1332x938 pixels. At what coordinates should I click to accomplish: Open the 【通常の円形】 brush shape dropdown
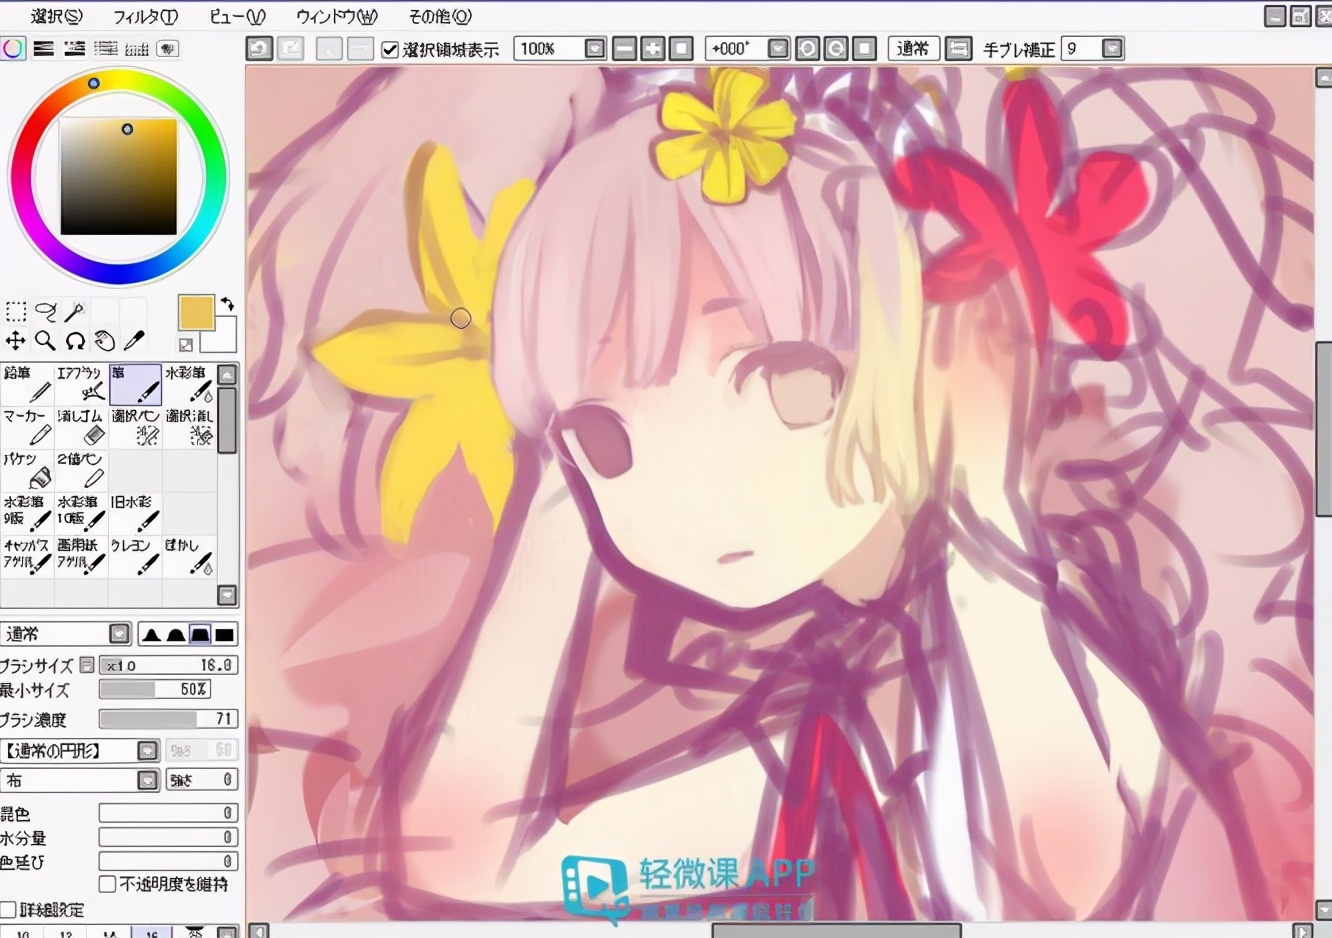[x=148, y=750]
